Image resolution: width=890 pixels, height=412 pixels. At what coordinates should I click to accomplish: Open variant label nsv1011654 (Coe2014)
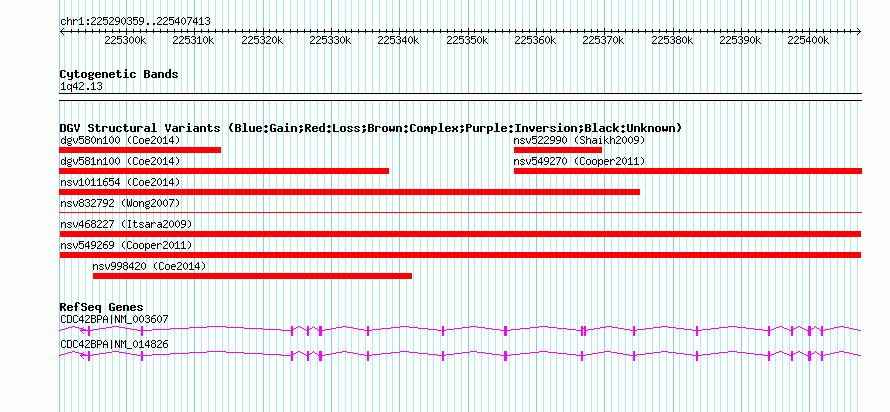(x=120, y=182)
